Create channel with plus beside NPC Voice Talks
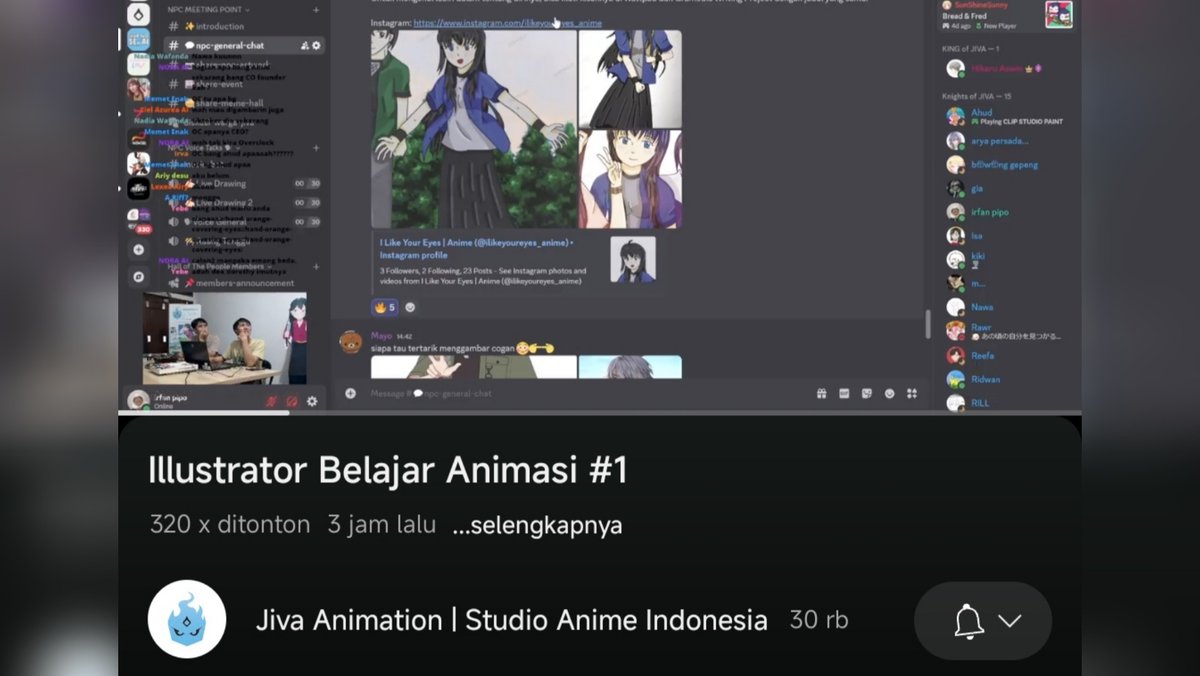 tap(316, 147)
